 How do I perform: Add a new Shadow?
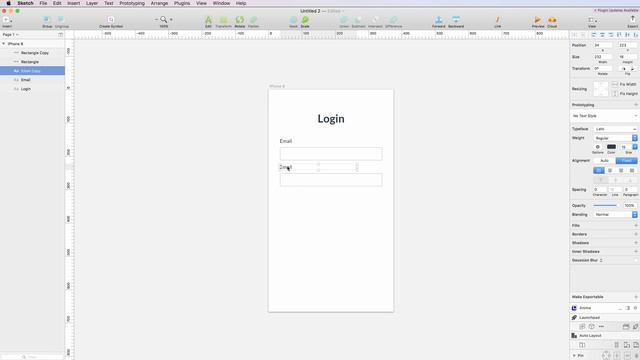[x=636, y=242]
